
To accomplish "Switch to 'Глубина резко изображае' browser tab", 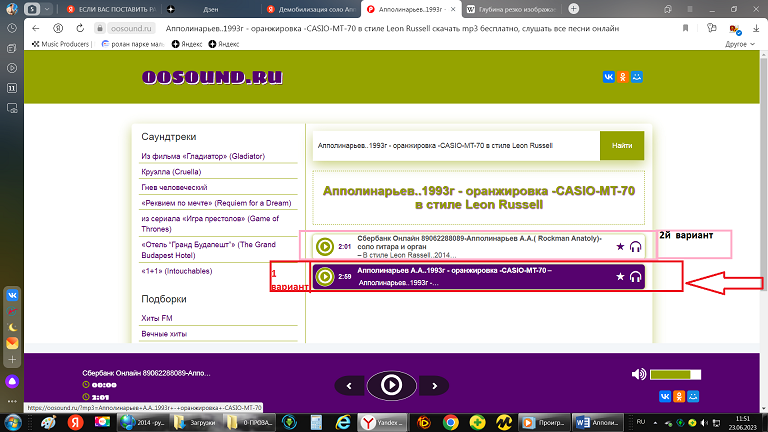I will coord(511,9).
